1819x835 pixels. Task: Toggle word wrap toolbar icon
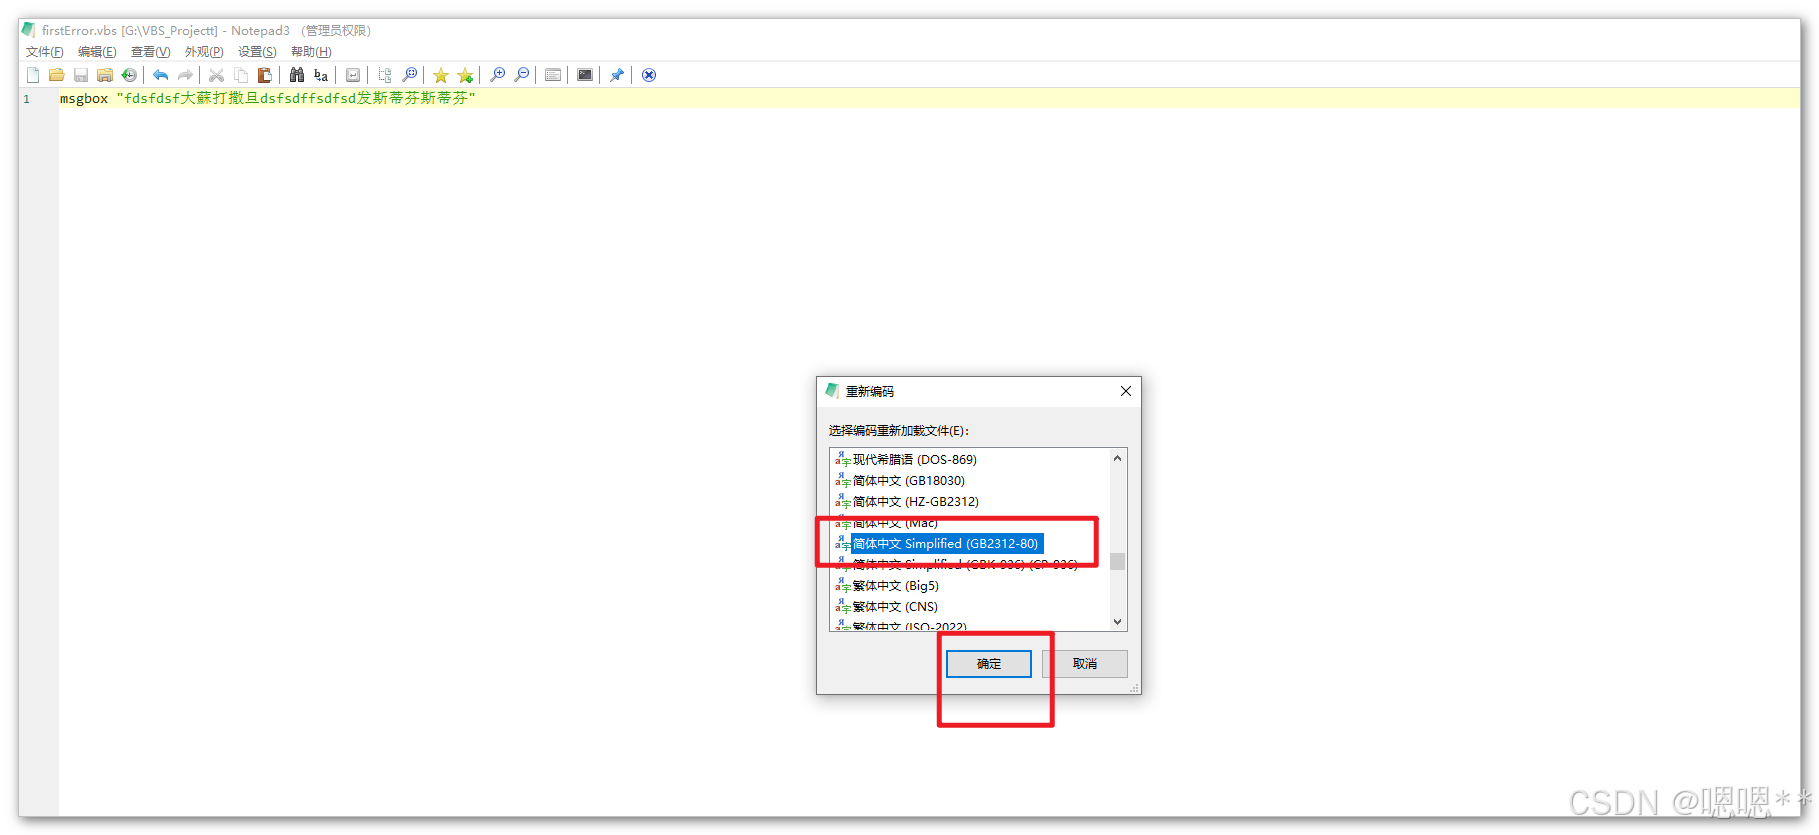[353, 75]
